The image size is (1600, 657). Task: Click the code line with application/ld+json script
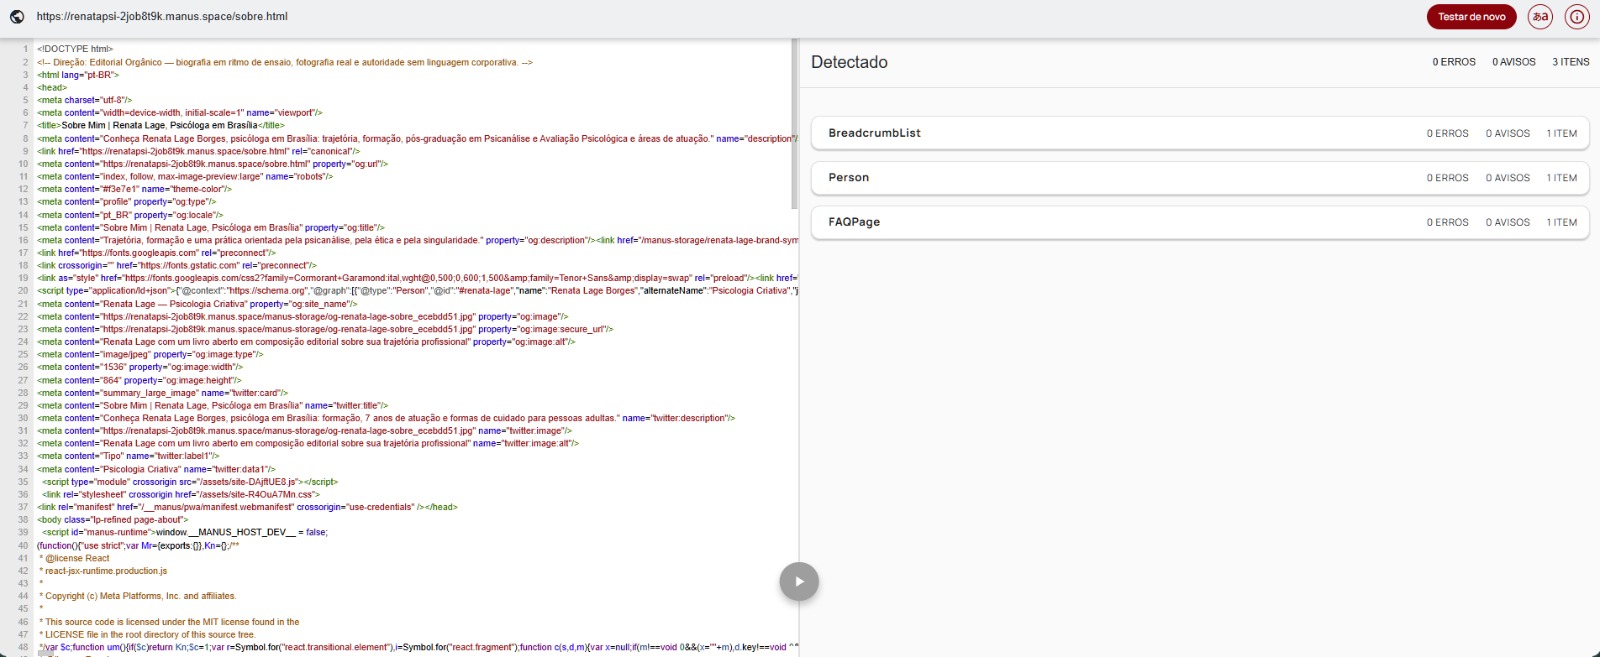(x=417, y=291)
